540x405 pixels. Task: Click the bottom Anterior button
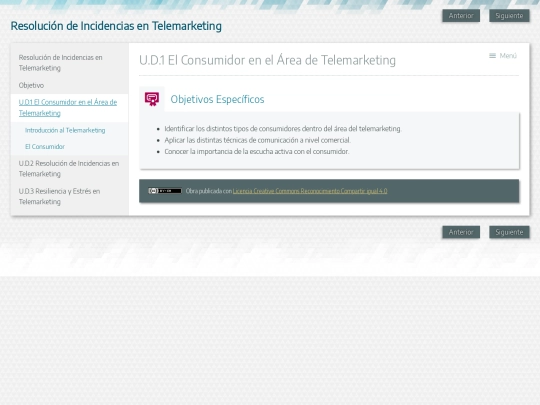(x=461, y=232)
